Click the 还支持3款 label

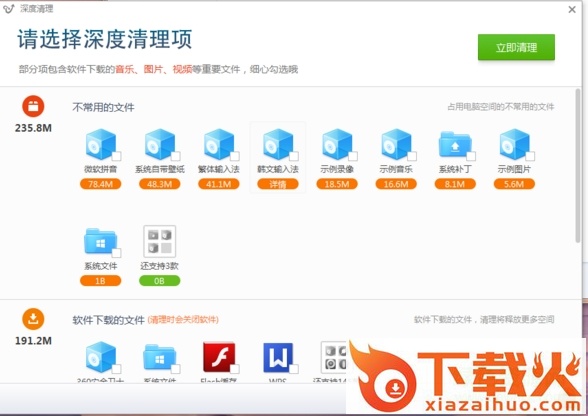(x=160, y=266)
